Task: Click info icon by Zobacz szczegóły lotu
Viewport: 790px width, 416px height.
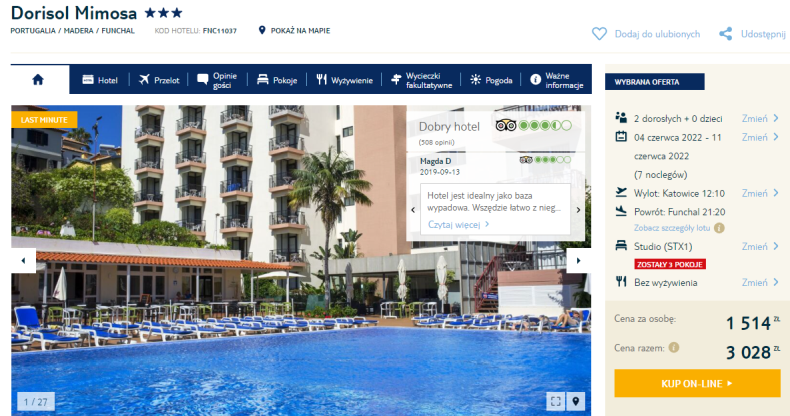Action: point(719,228)
